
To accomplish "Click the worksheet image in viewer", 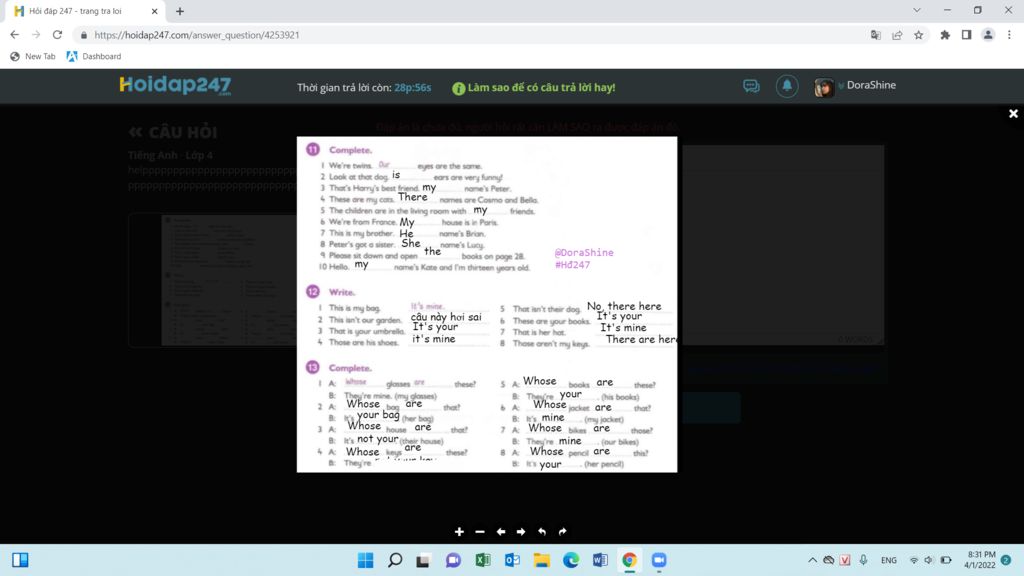I will pyautogui.click(x=487, y=304).
